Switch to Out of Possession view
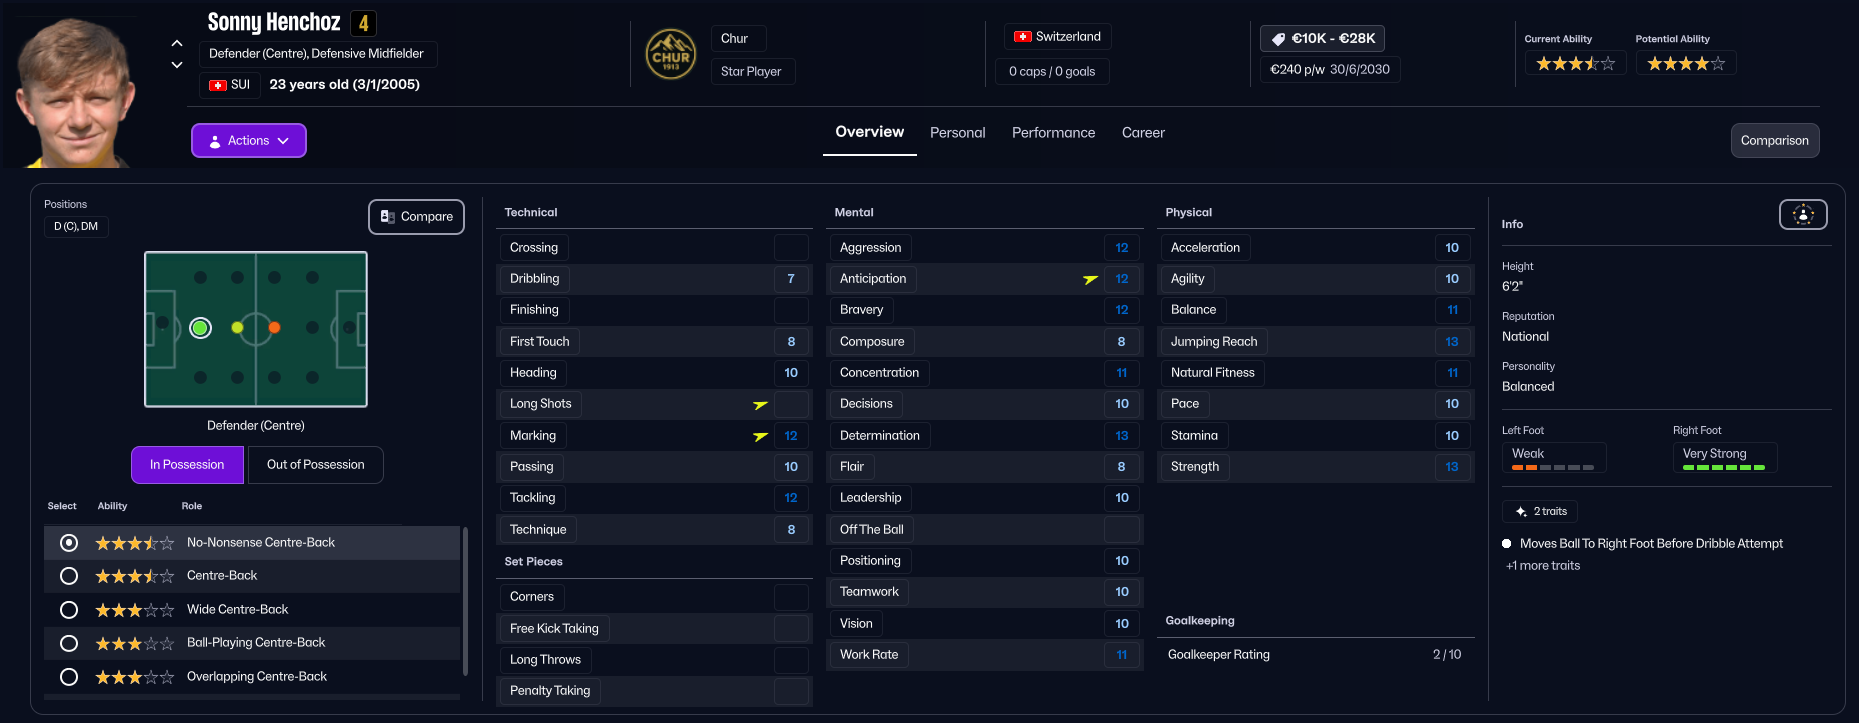The width and height of the screenshot is (1859, 723). point(315,465)
